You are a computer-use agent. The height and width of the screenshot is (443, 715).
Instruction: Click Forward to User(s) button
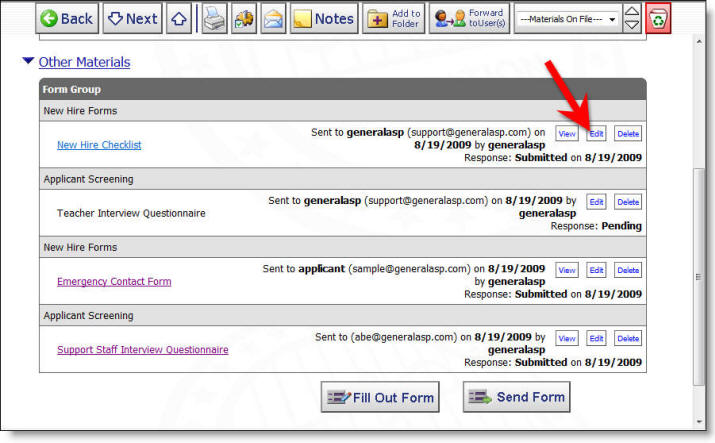469,18
